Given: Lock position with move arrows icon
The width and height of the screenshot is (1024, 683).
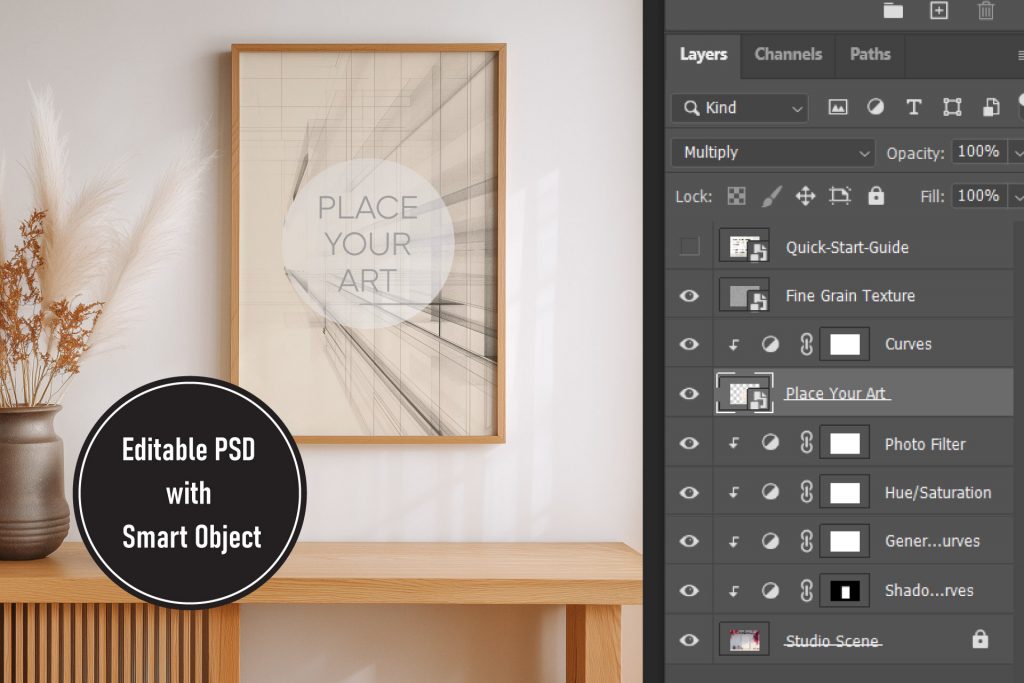Looking at the screenshot, I should point(805,196).
